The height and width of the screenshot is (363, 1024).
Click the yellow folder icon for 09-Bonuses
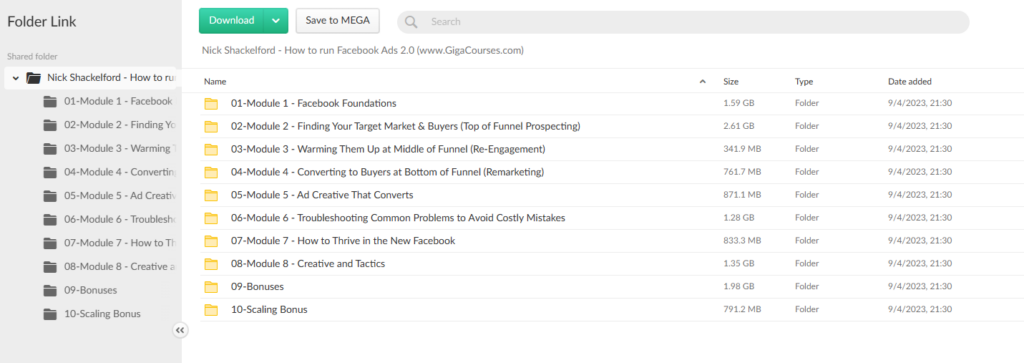(211, 287)
